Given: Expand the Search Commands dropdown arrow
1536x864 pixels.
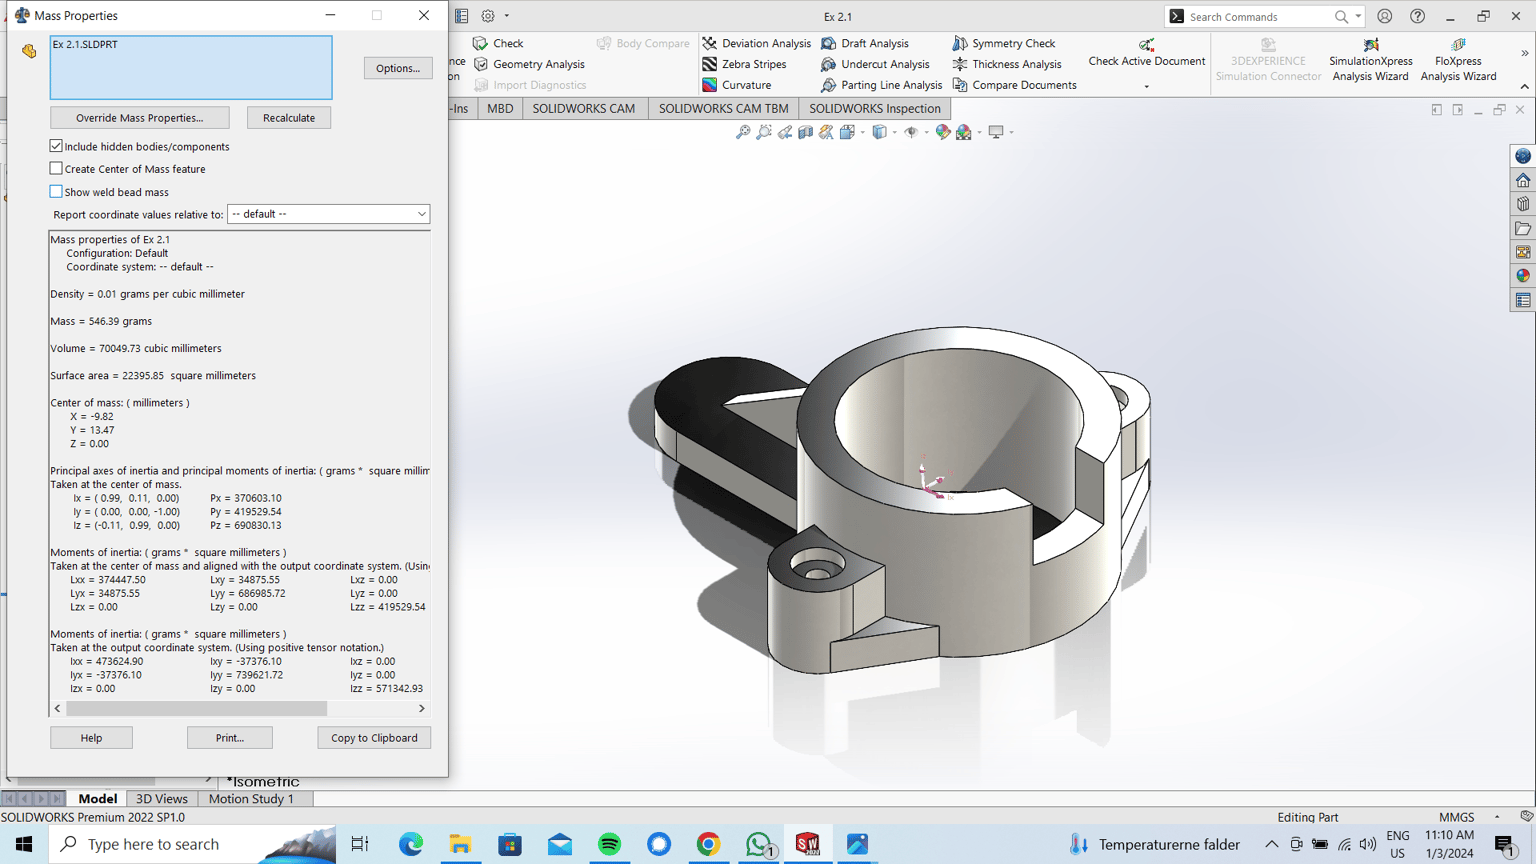Looking at the screenshot, I should pos(1358,17).
